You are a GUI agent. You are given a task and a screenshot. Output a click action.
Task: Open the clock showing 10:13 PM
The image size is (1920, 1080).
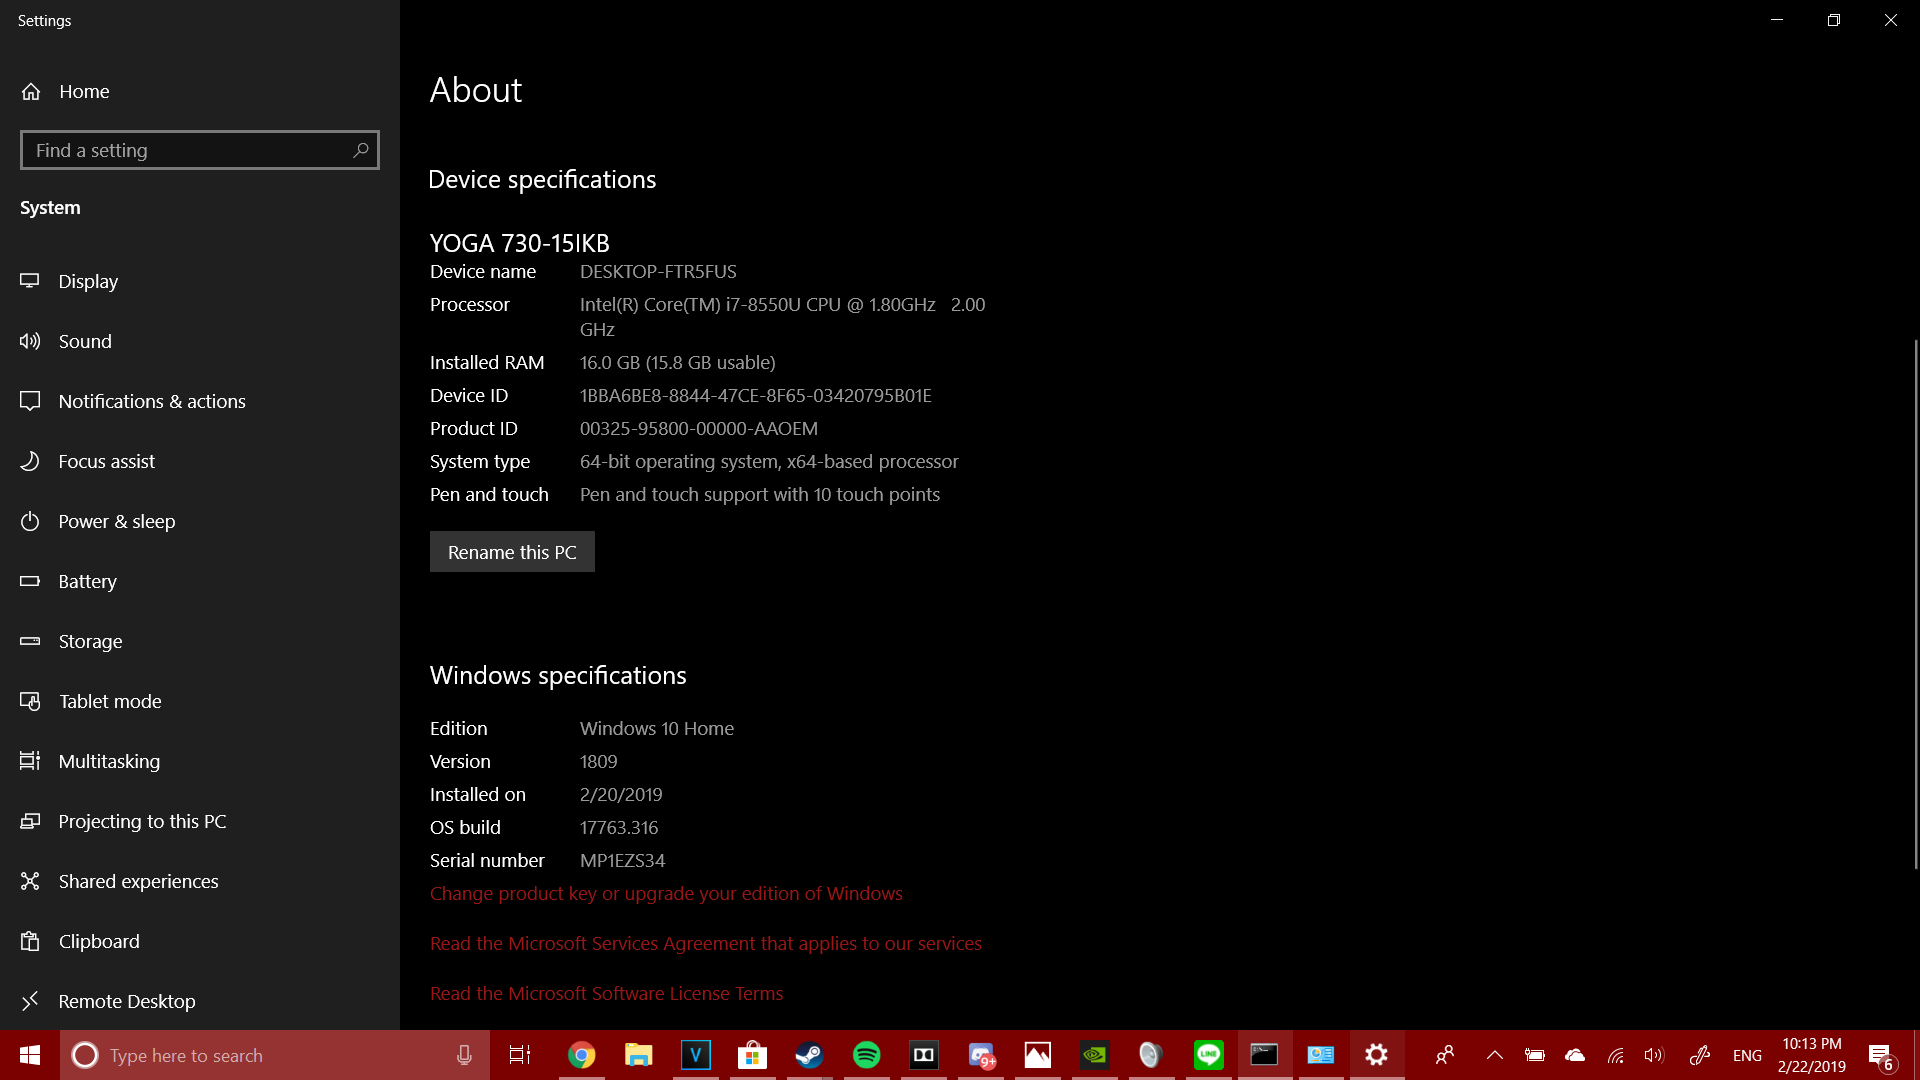1812,1055
